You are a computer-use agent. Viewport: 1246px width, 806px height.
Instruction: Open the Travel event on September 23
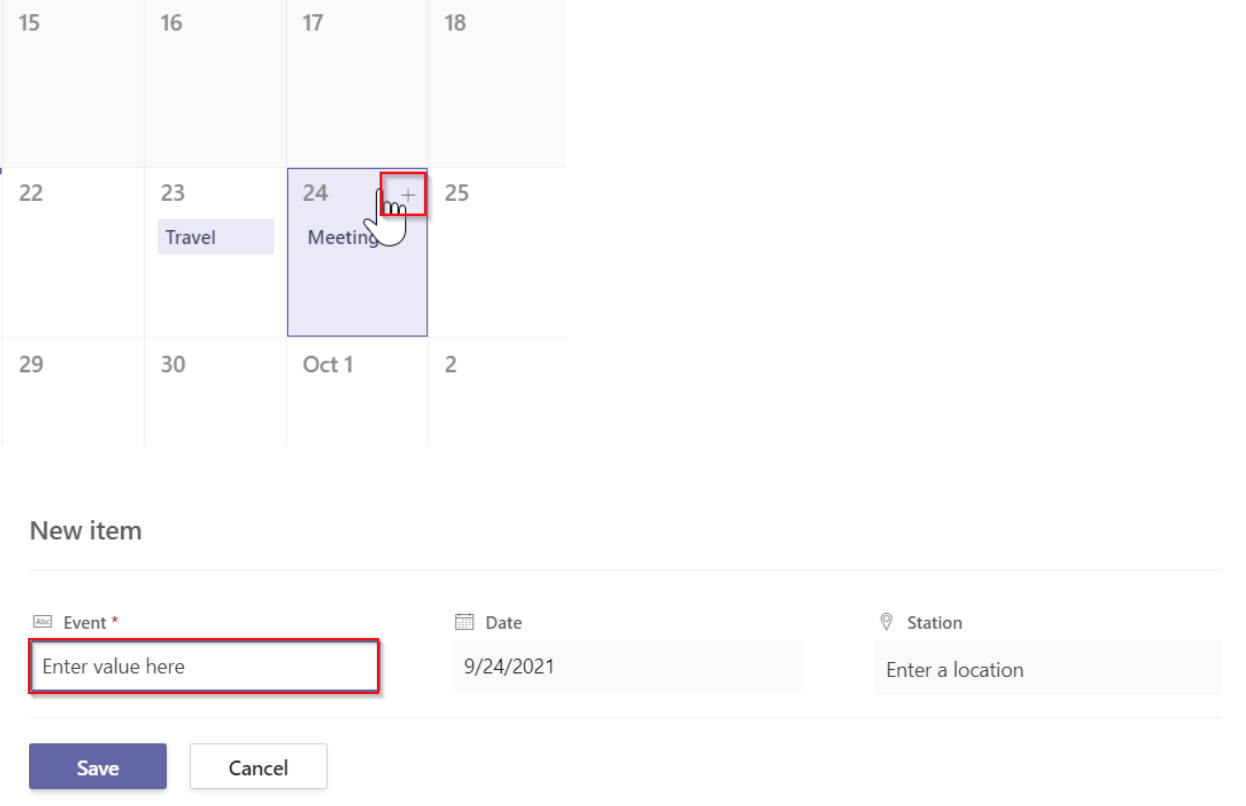coord(214,237)
